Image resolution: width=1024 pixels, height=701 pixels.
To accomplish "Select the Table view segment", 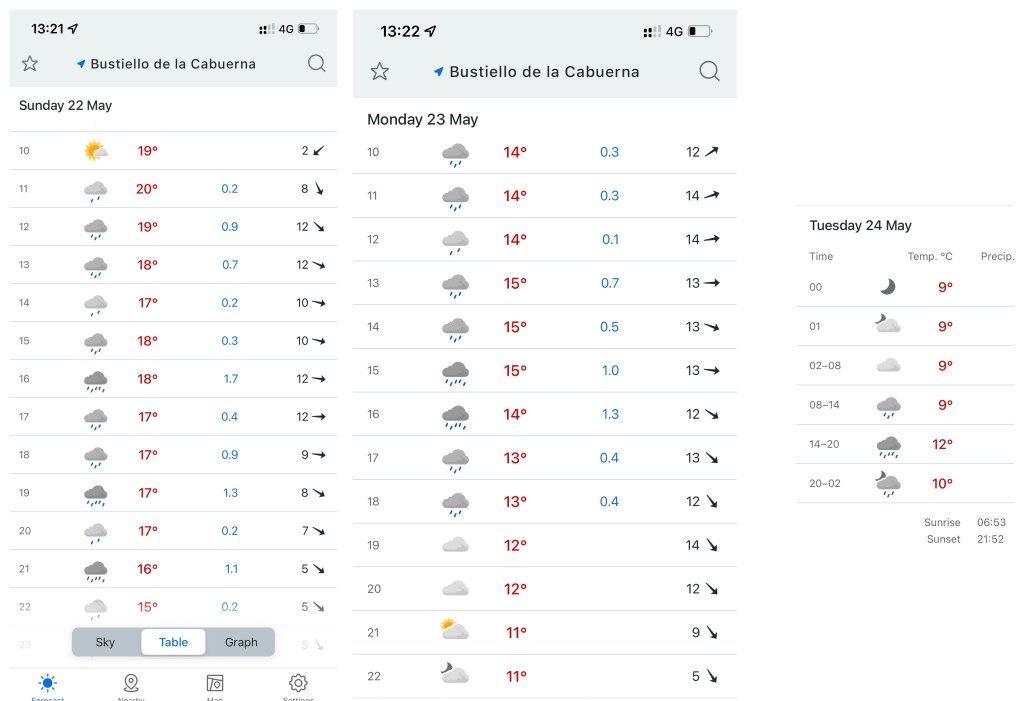I will point(173,642).
